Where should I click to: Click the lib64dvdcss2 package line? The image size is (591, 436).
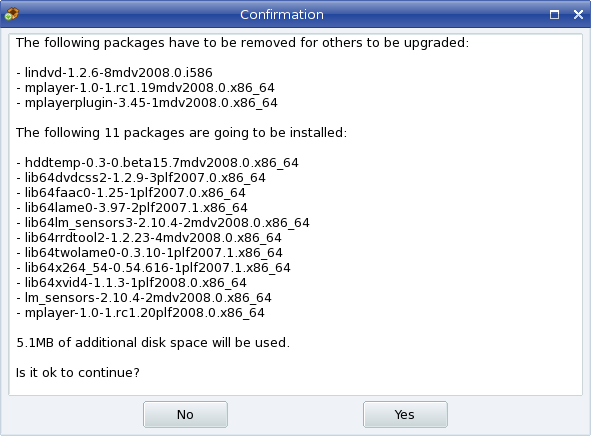141,177
